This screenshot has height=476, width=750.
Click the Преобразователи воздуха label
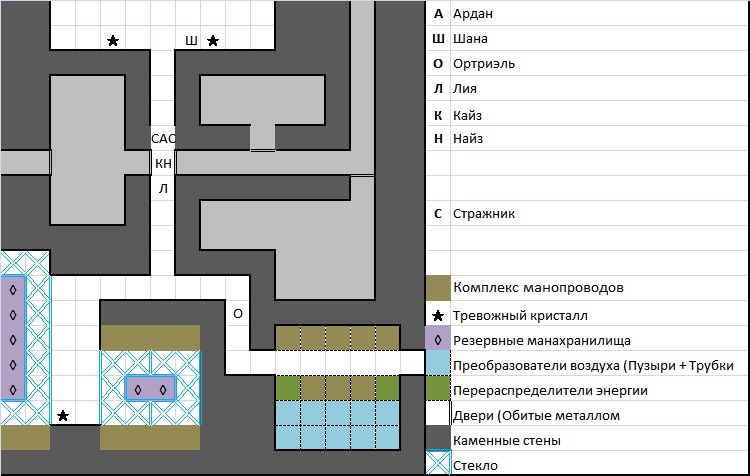pos(593,365)
